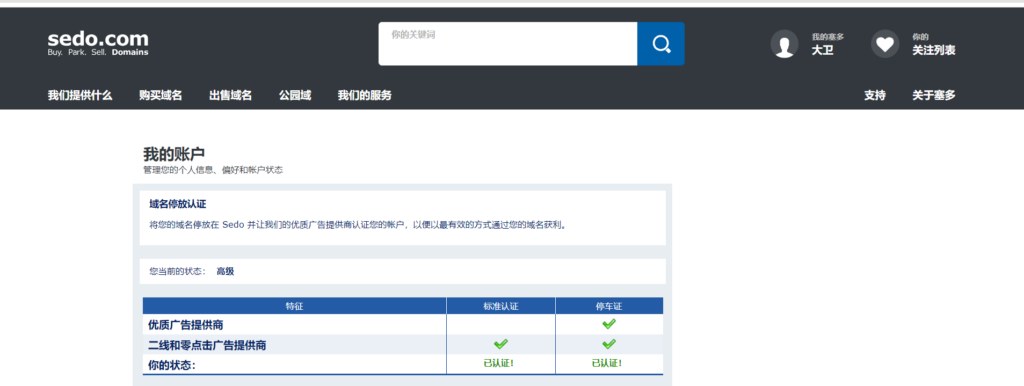Image resolution: width=1024 pixels, height=386 pixels.
Task: Click the 停车证 checkmark for 优质广告提供商
Action: tap(609, 323)
